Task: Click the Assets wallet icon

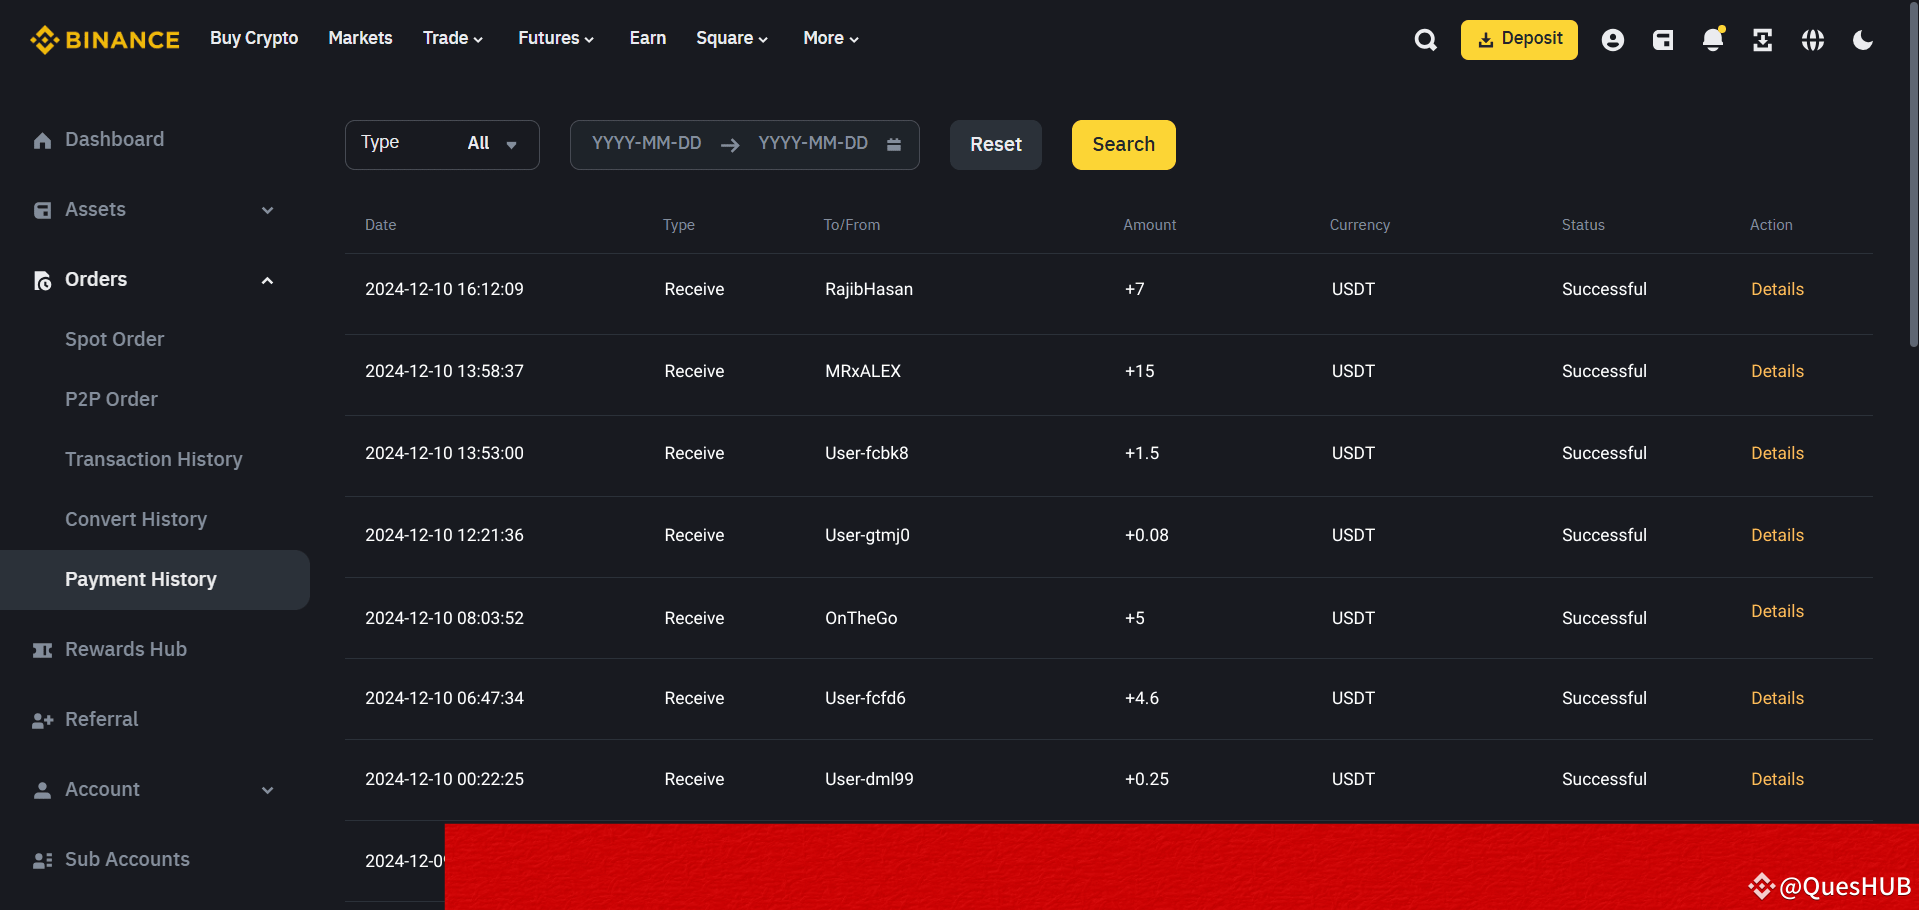Action: [42, 210]
